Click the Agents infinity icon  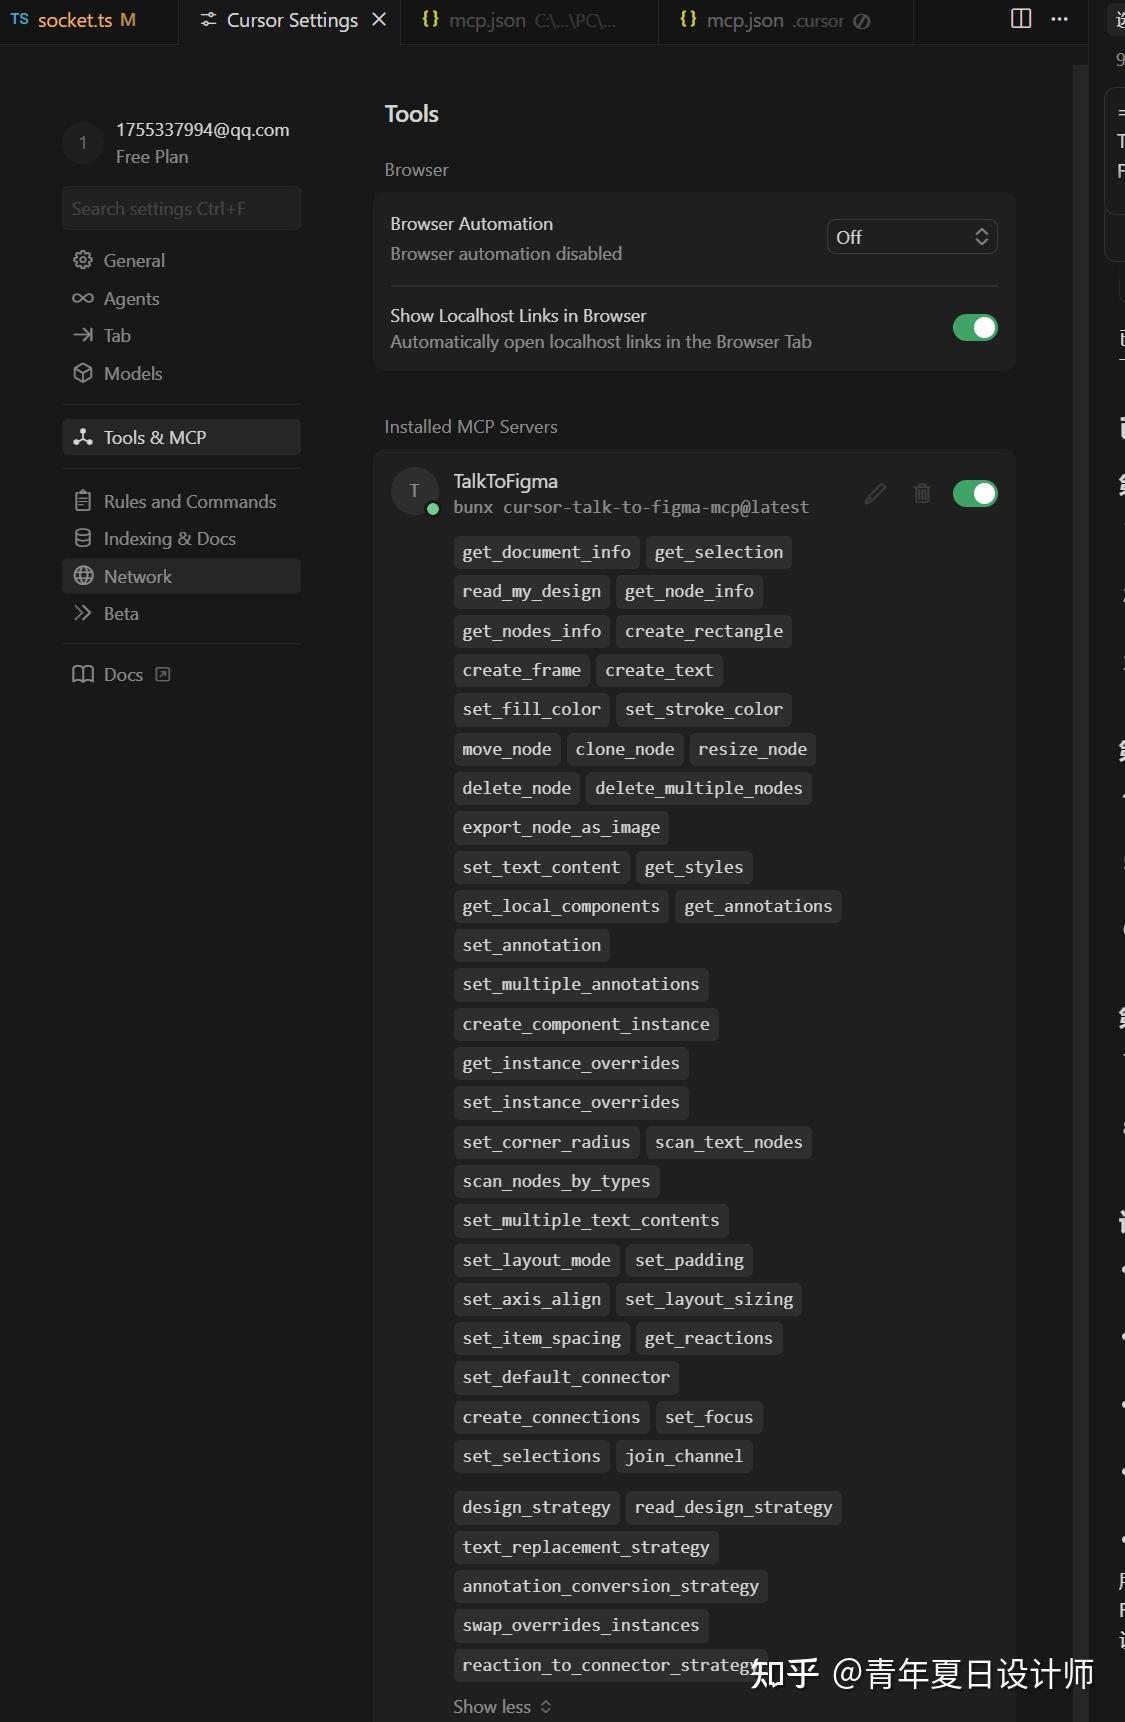83,299
